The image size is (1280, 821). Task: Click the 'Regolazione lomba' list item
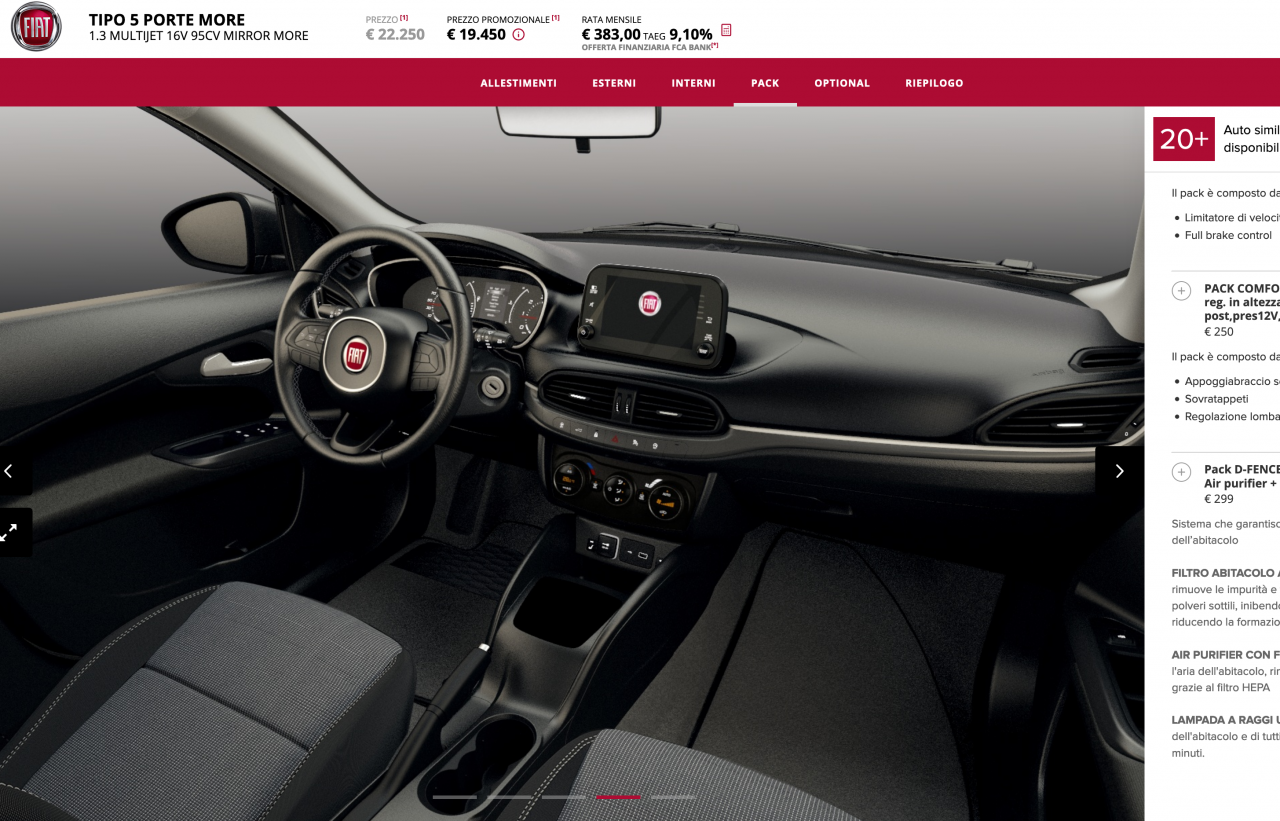(1232, 417)
